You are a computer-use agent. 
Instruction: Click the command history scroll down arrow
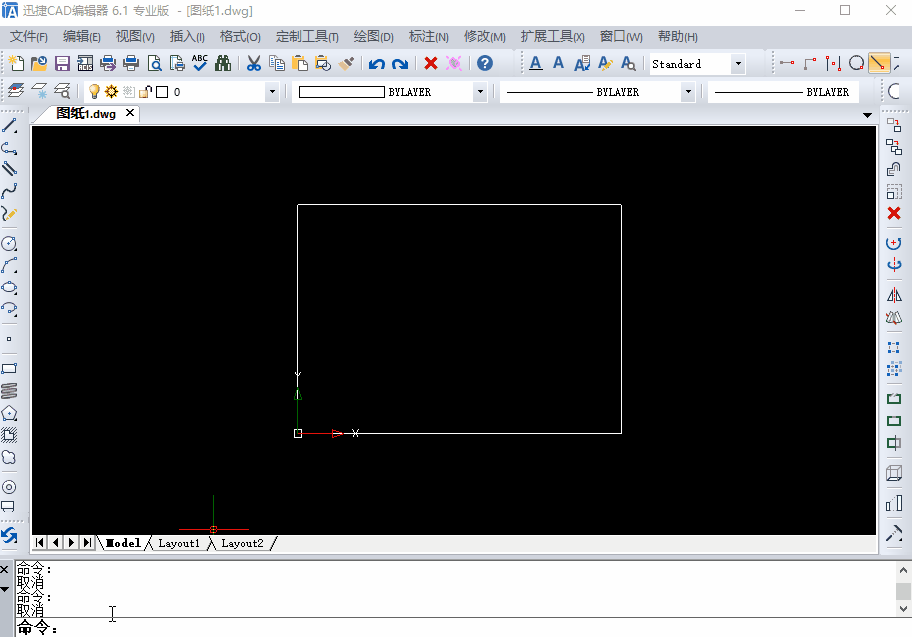pyautogui.click(x=903, y=608)
